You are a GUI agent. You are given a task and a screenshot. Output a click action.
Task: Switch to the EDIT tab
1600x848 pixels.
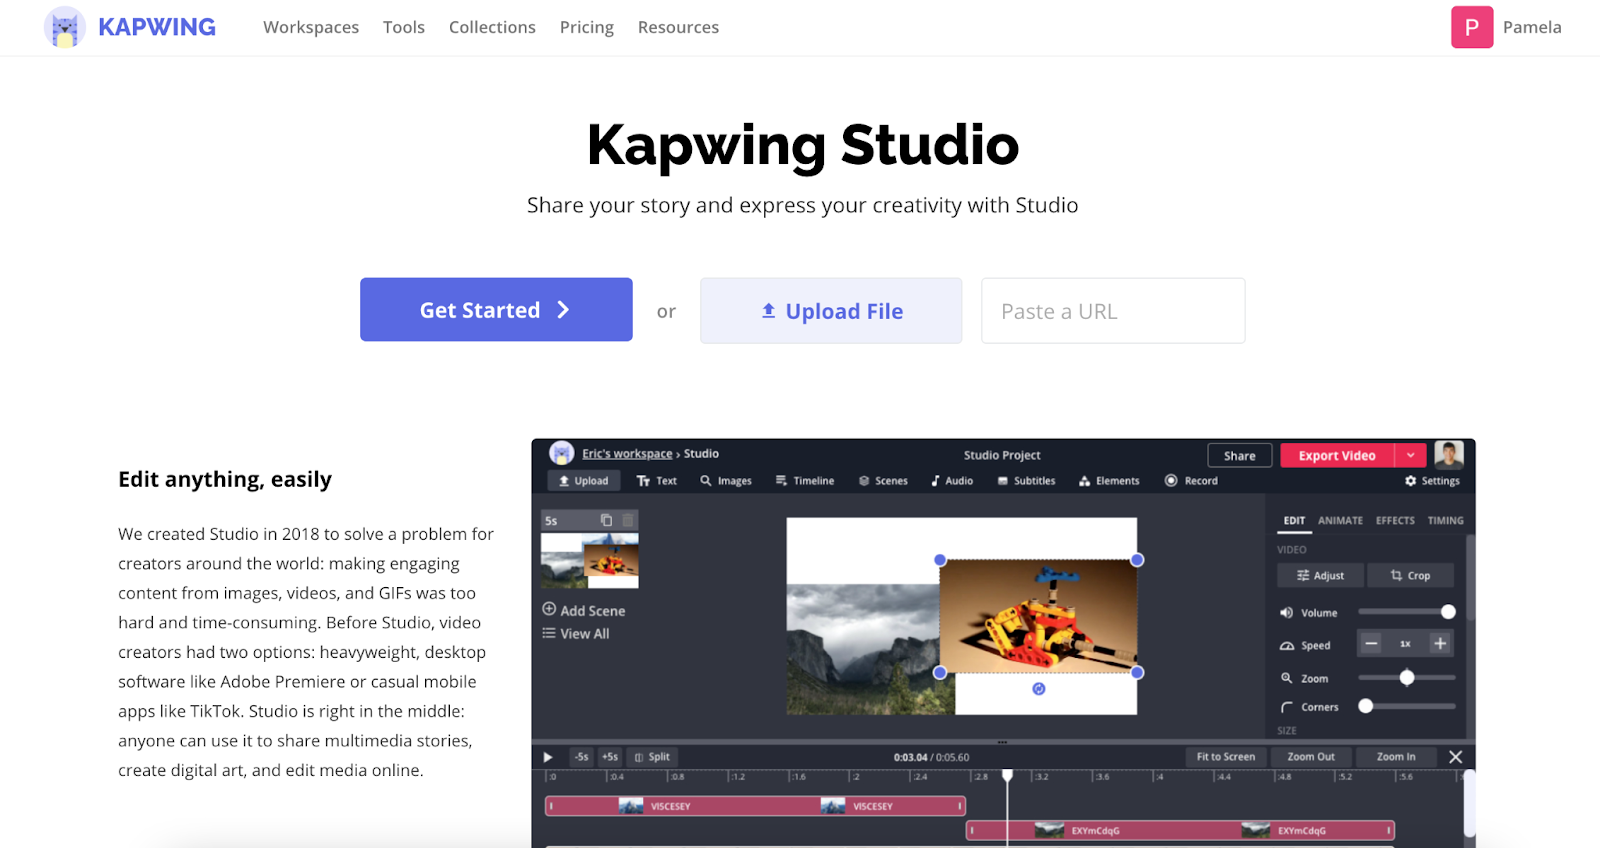pos(1294,521)
